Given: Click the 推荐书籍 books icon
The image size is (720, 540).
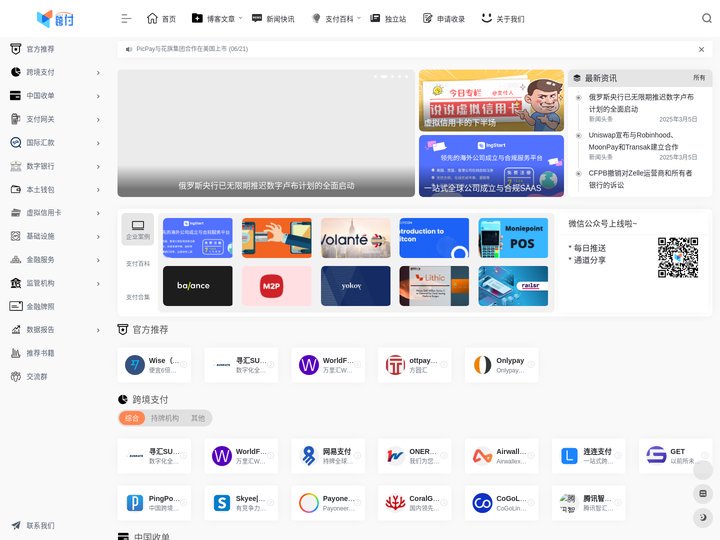Looking at the screenshot, I should (16, 353).
